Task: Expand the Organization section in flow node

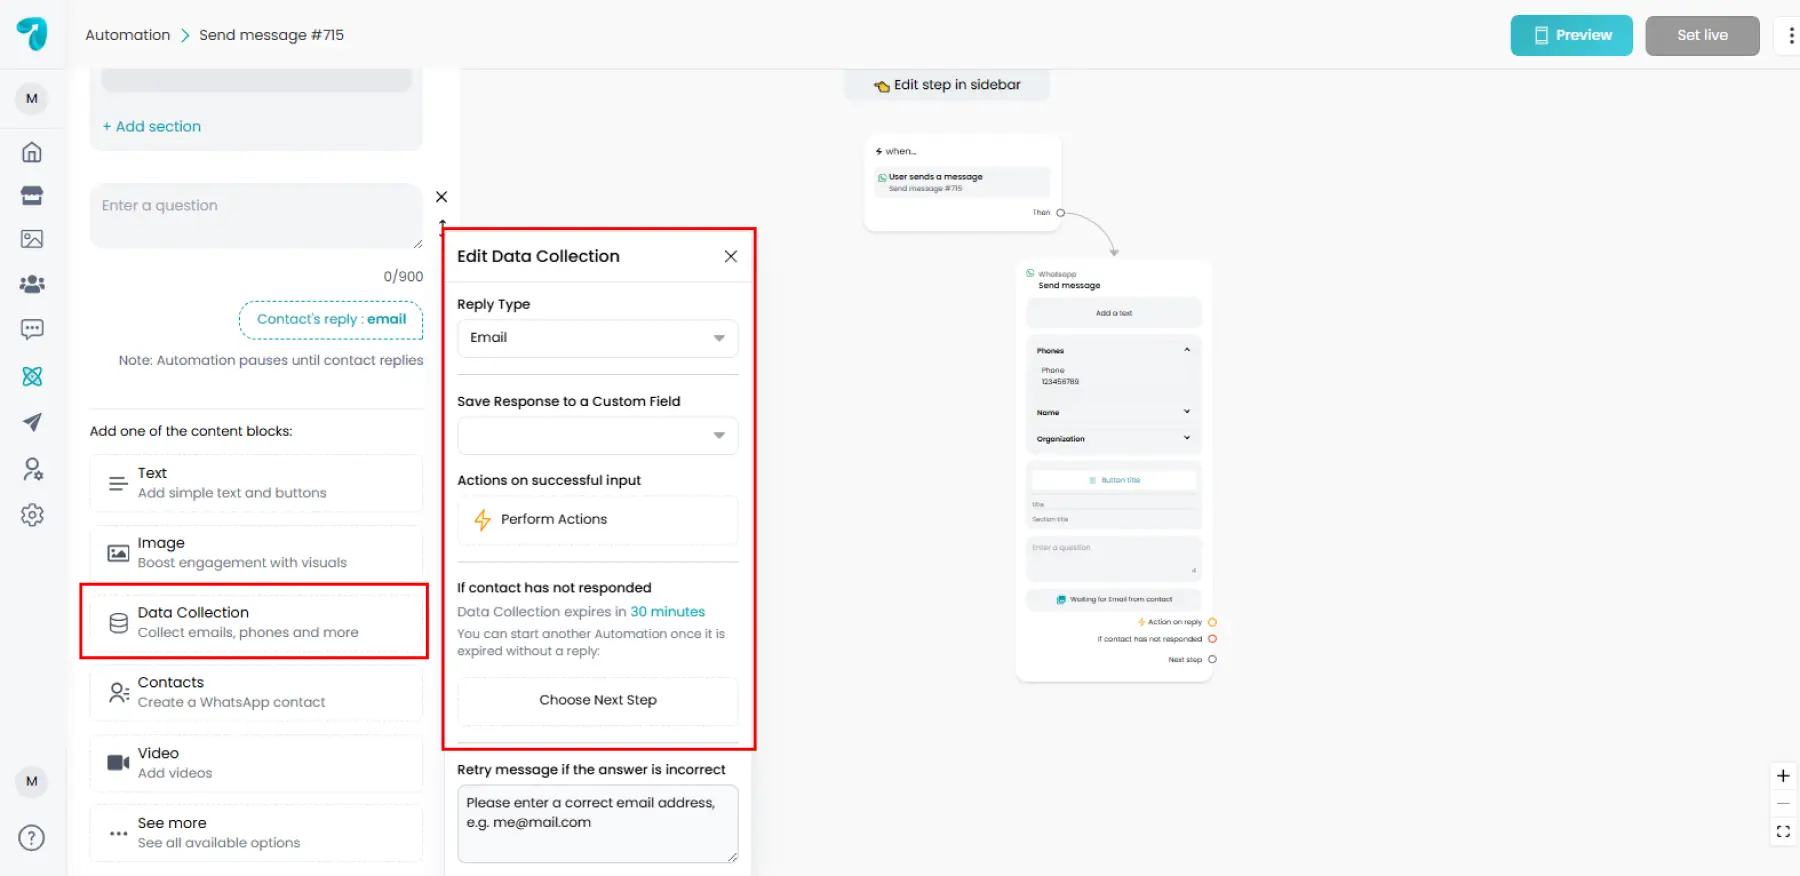Action: (1186, 438)
